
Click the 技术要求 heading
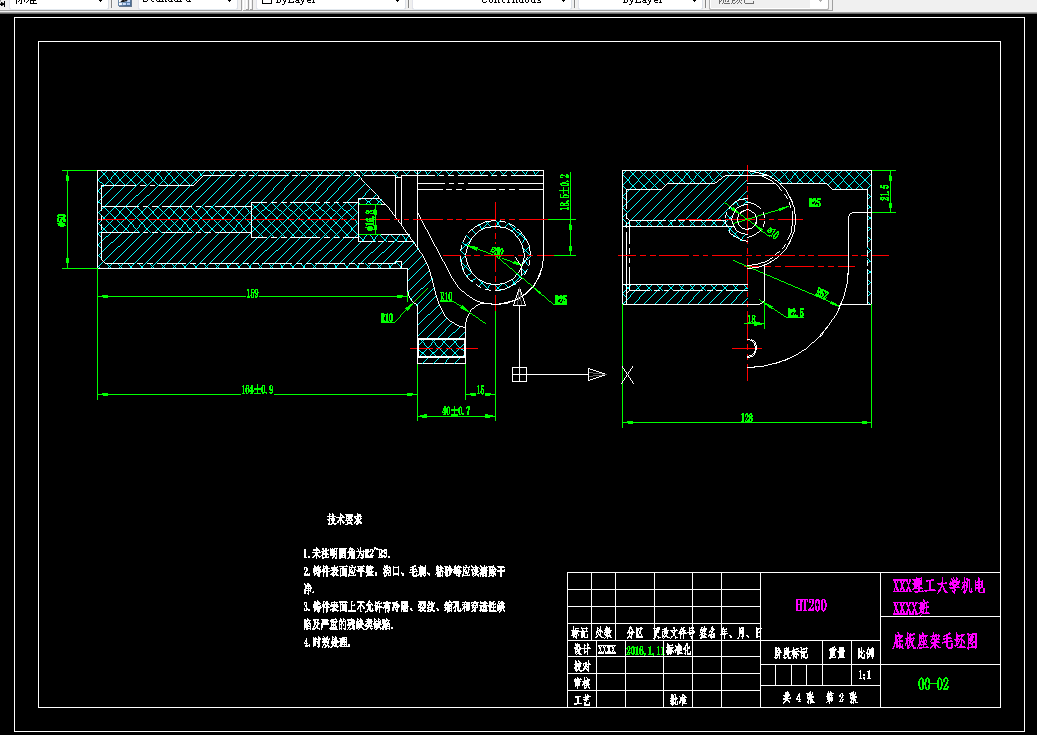pos(344,519)
